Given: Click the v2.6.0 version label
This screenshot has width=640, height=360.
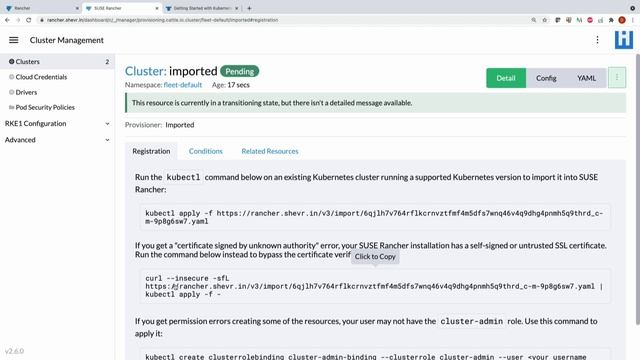Looking at the screenshot, I should point(14,351).
